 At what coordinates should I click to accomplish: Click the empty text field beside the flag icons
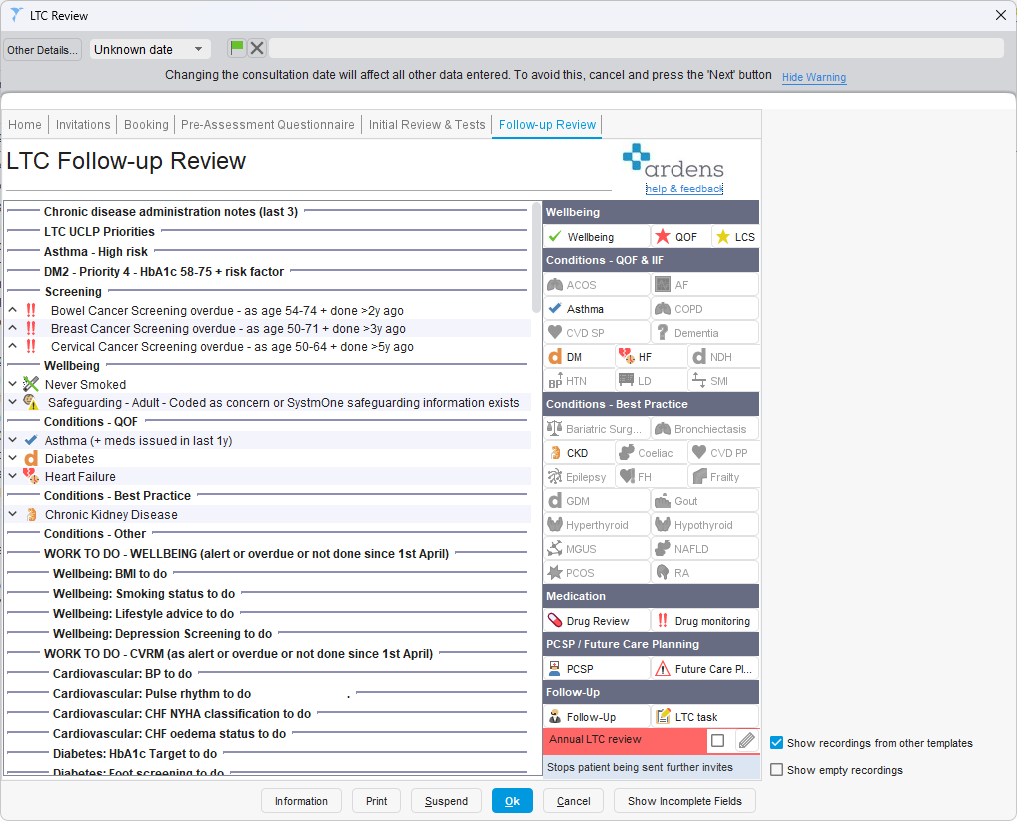click(x=636, y=48)
